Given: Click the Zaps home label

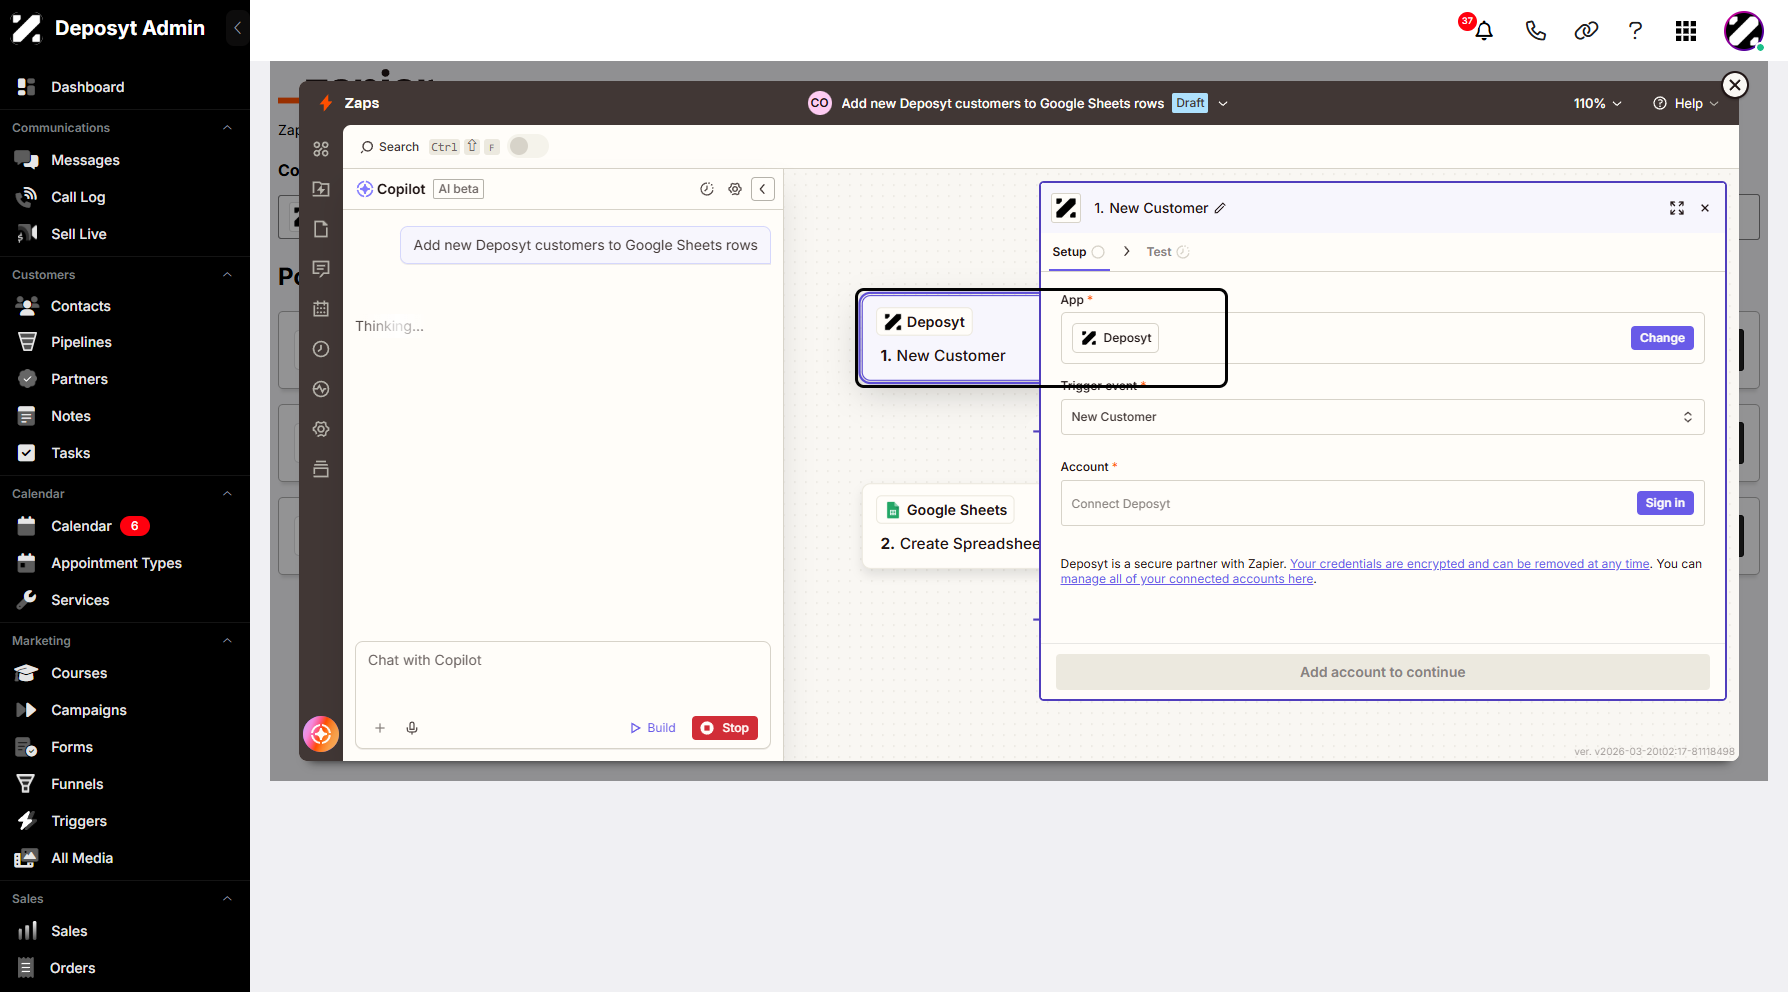Looking at the screenshot, I should (362, 103).
